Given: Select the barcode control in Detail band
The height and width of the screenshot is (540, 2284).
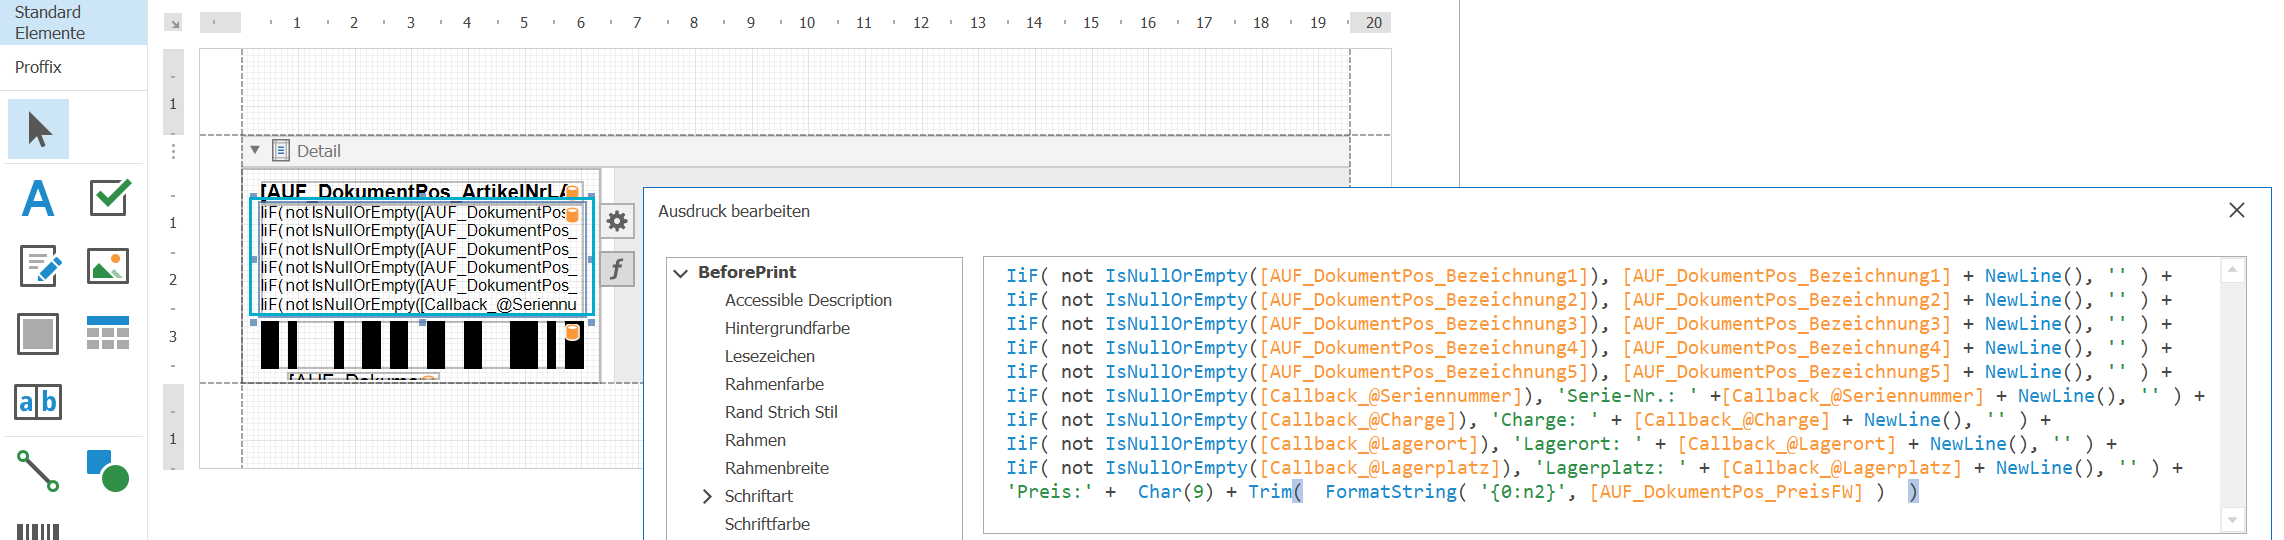Looking at the screenshot, I should point(422,345).
